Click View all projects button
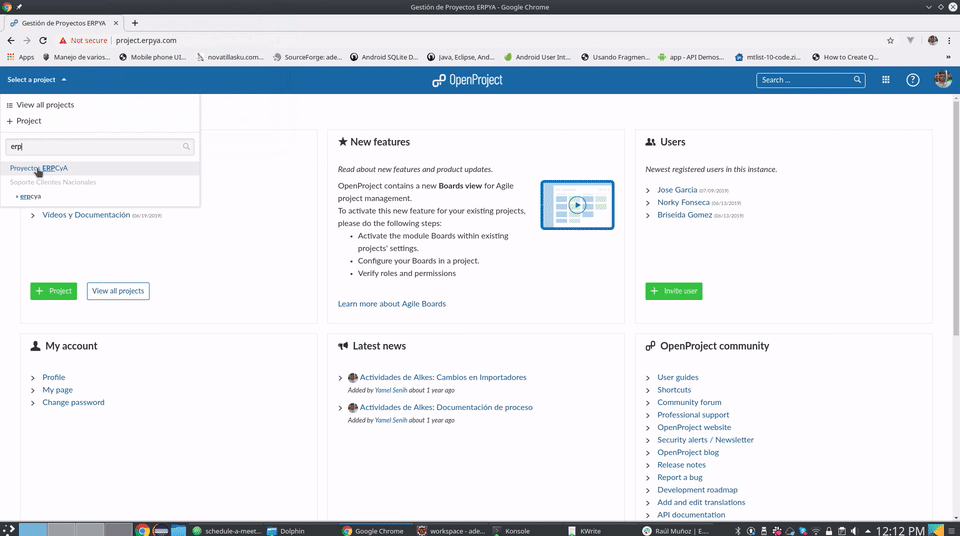 (x=118, y=291)
